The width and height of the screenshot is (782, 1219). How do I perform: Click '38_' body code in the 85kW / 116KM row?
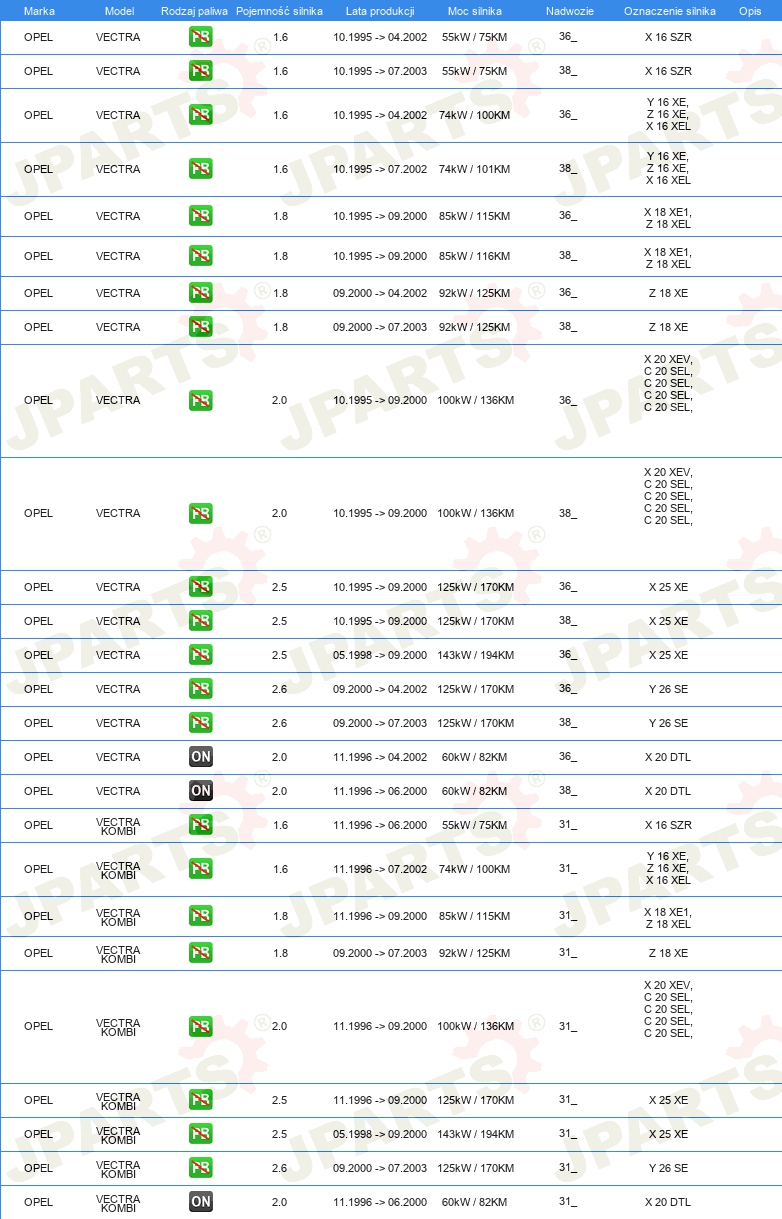point(568,256)
